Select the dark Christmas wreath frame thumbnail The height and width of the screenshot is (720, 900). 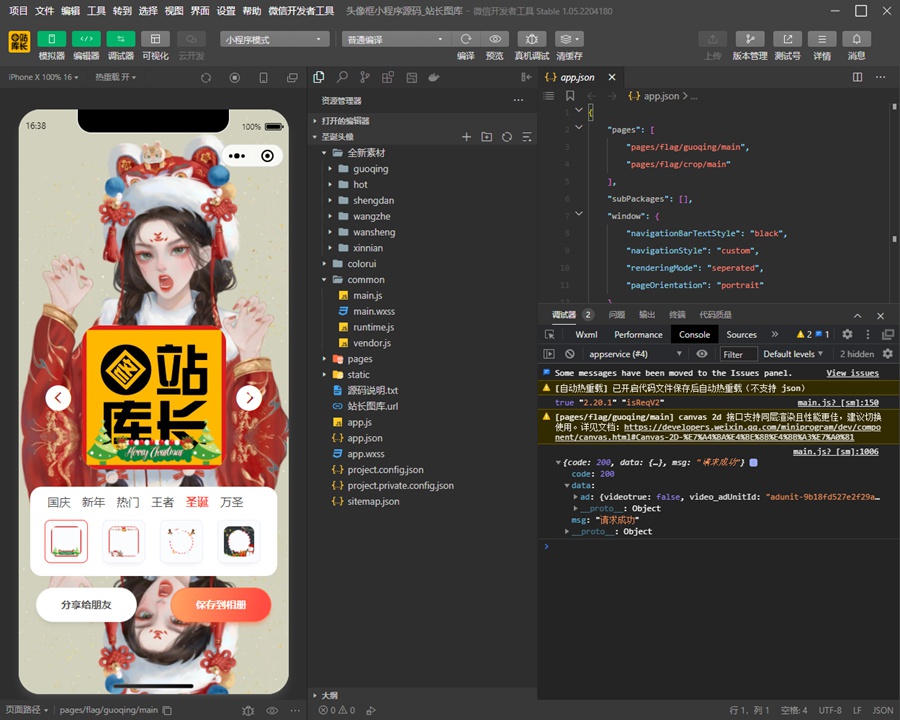(x=239, y=541)
